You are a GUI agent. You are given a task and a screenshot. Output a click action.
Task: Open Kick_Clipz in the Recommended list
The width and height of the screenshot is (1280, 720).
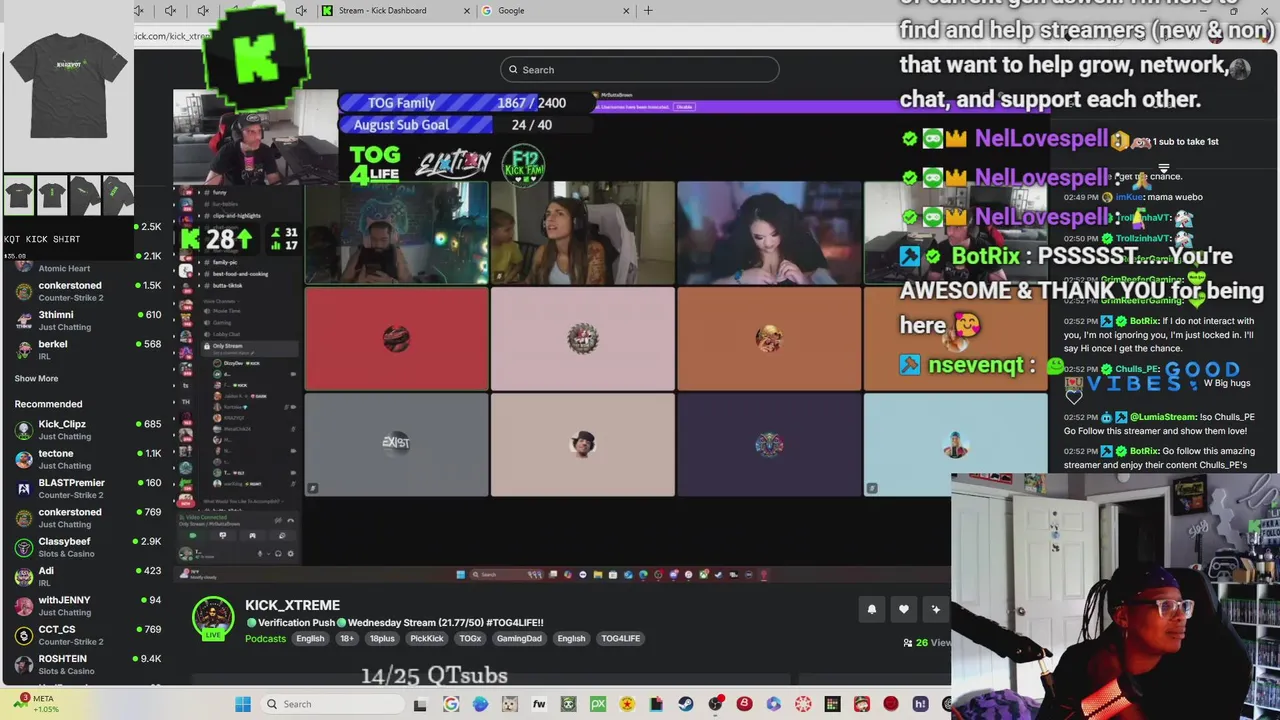click(88, 429)
